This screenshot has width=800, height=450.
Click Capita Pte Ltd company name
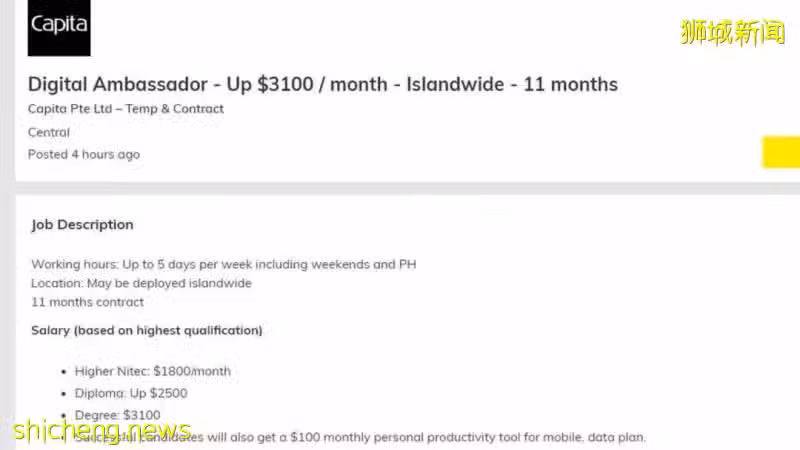click(70, 109)
